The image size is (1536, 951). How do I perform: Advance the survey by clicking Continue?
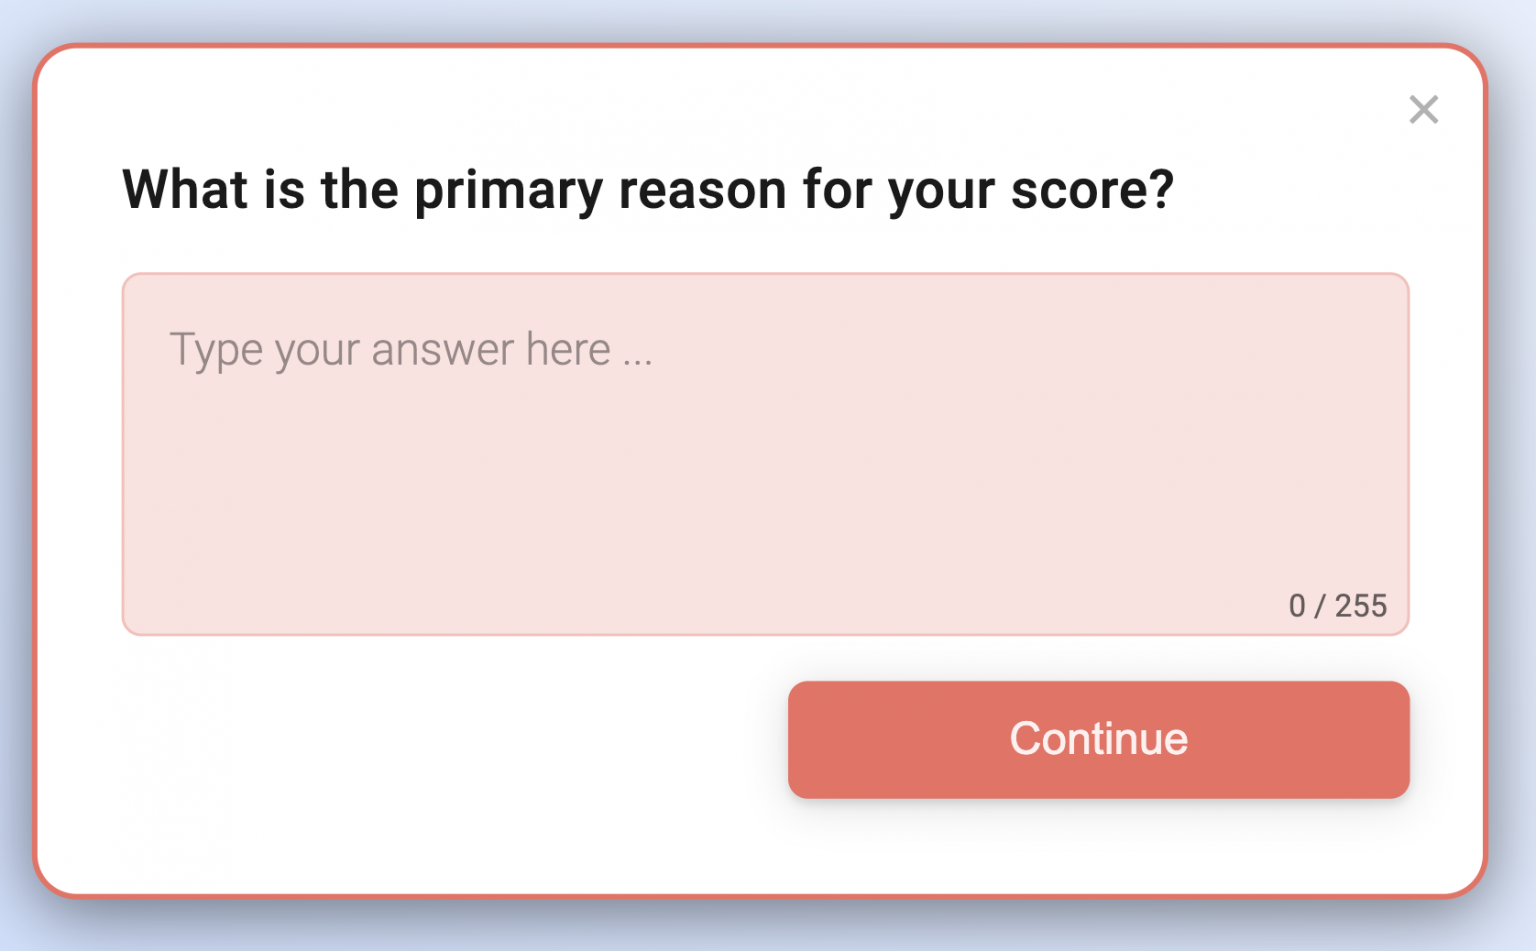tap(1098, 739)
